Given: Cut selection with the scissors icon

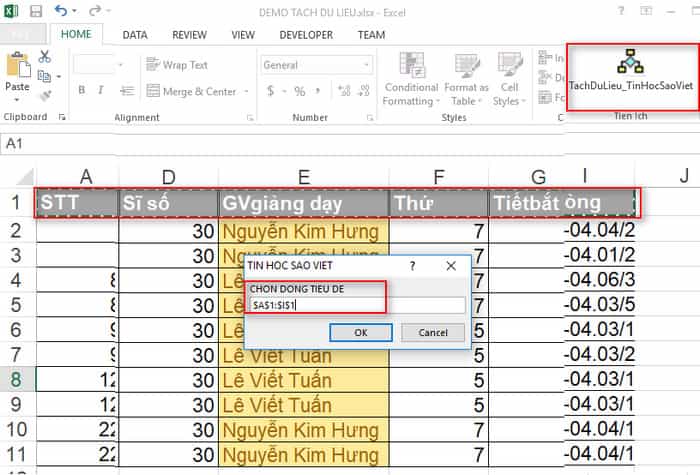Looking at the screenshot, I should point(45,56).
